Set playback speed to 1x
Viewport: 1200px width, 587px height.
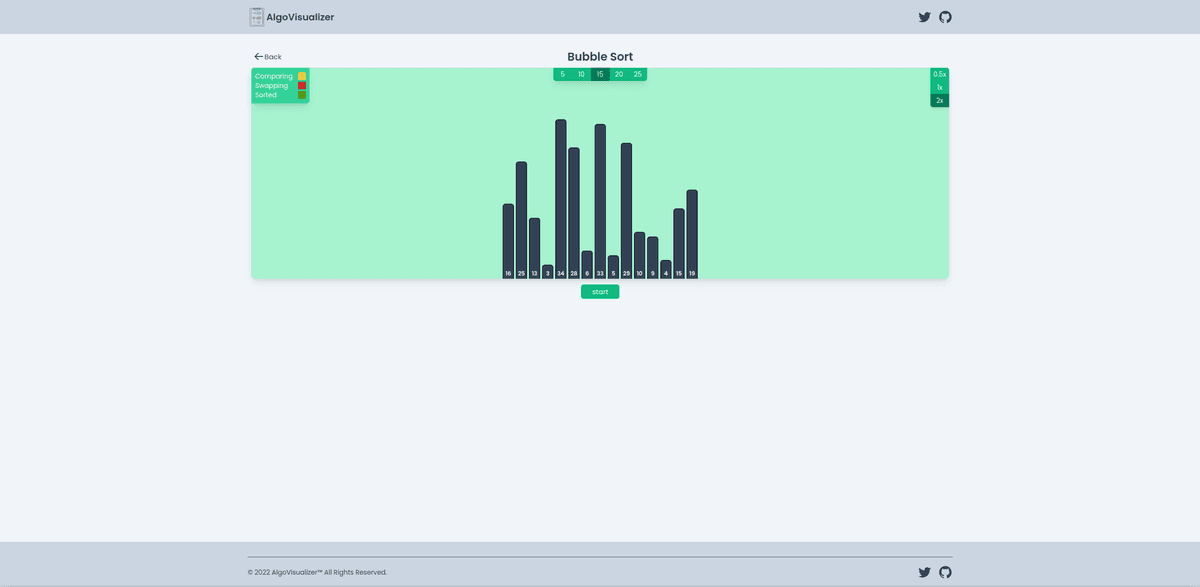(938, 87)
